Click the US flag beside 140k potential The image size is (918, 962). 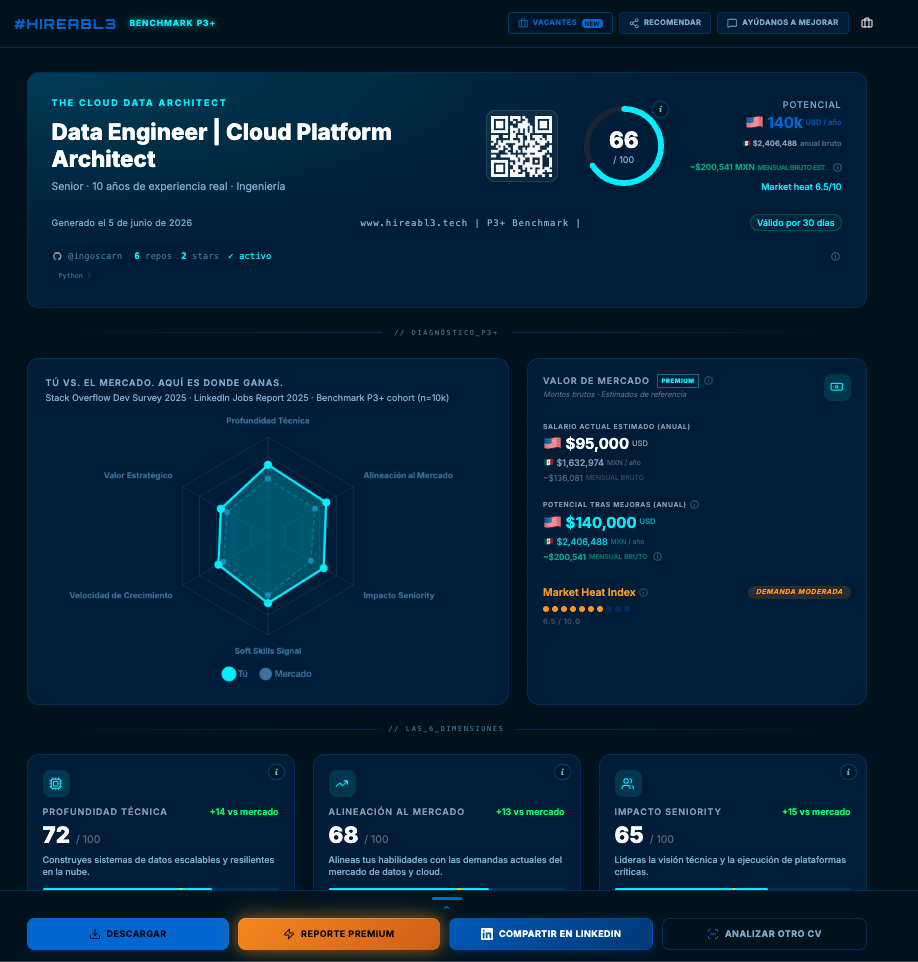tap(754, 122)
